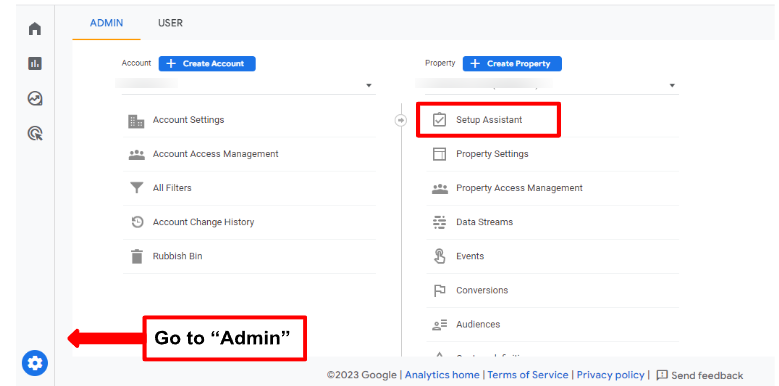This screenshot has width=779, height=386.
Task: Switch to the USER tab
Action: 170,23
